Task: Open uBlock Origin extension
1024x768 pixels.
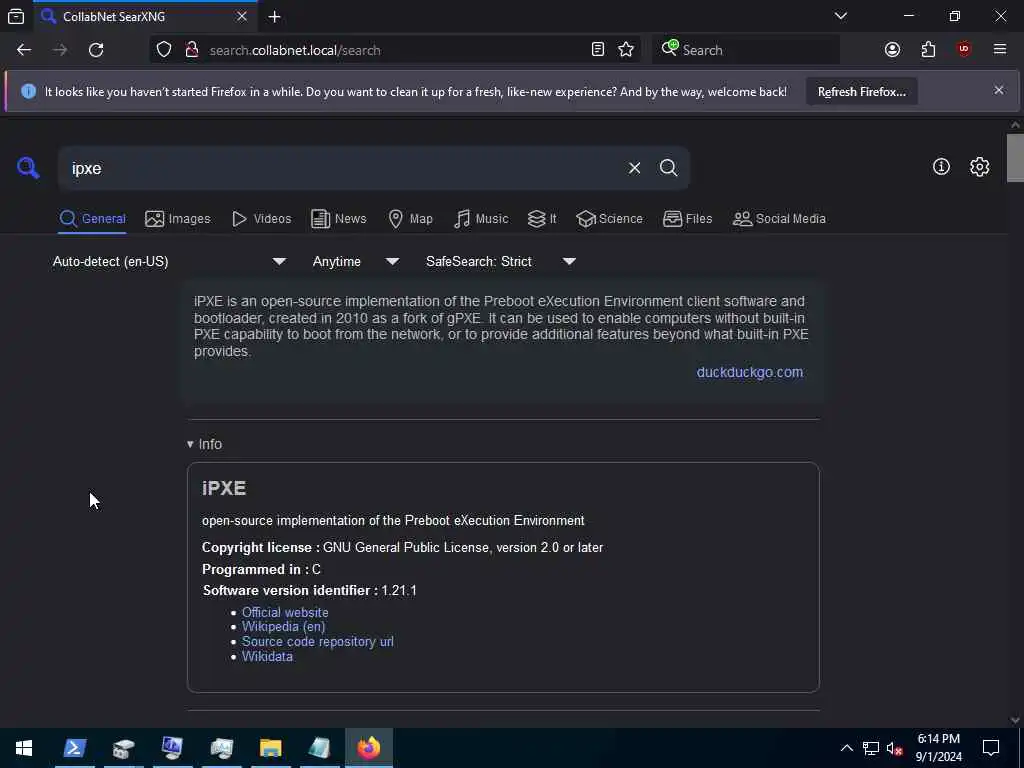Action: point(964,50)
